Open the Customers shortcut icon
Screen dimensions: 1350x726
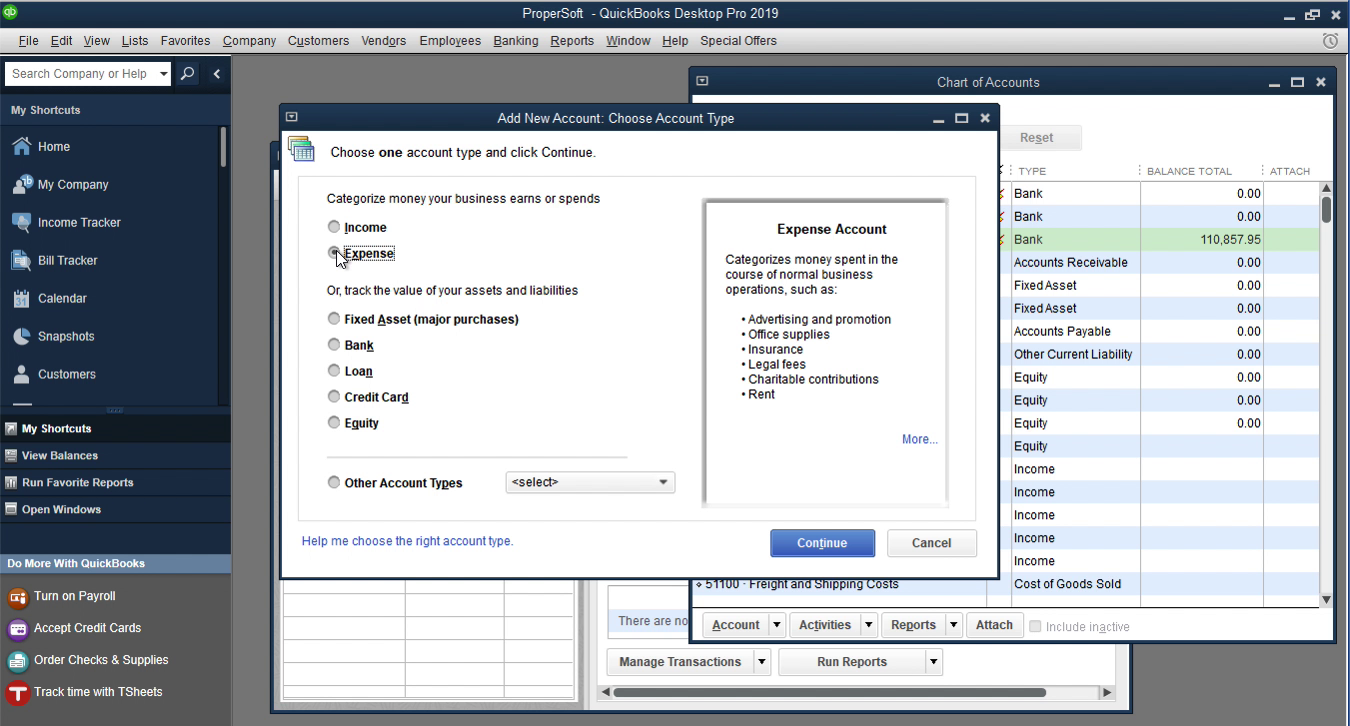coord(21,375)
